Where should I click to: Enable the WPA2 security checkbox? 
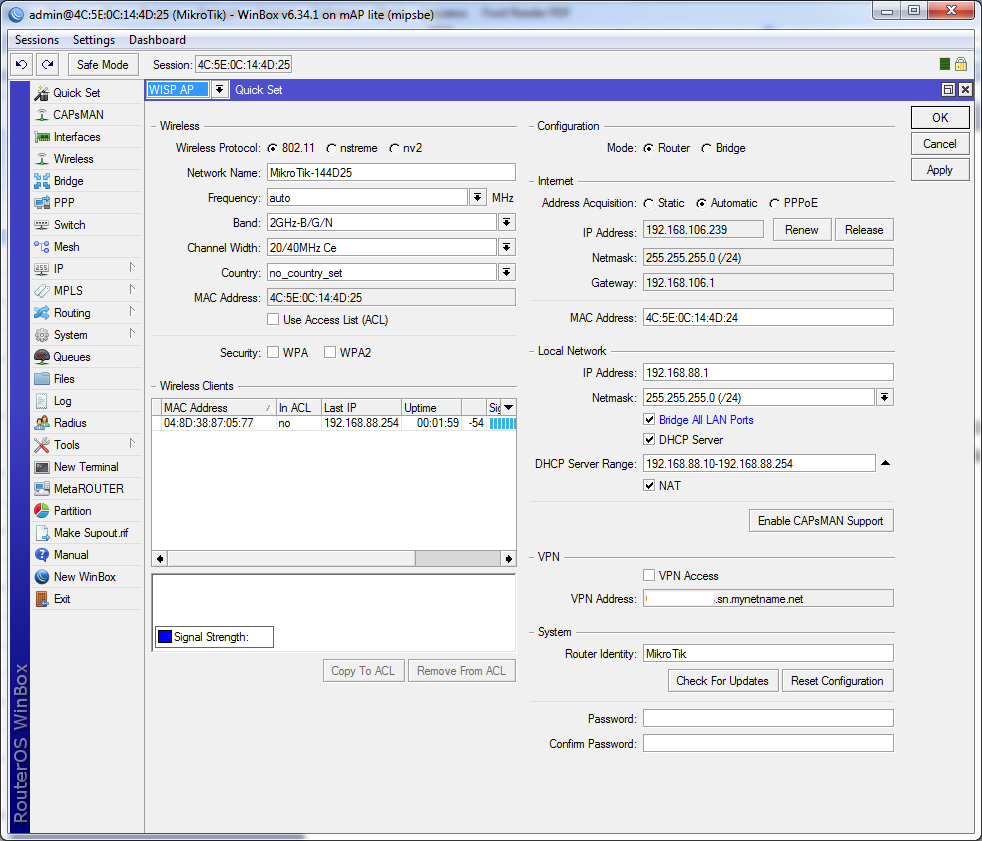(330, 353)
